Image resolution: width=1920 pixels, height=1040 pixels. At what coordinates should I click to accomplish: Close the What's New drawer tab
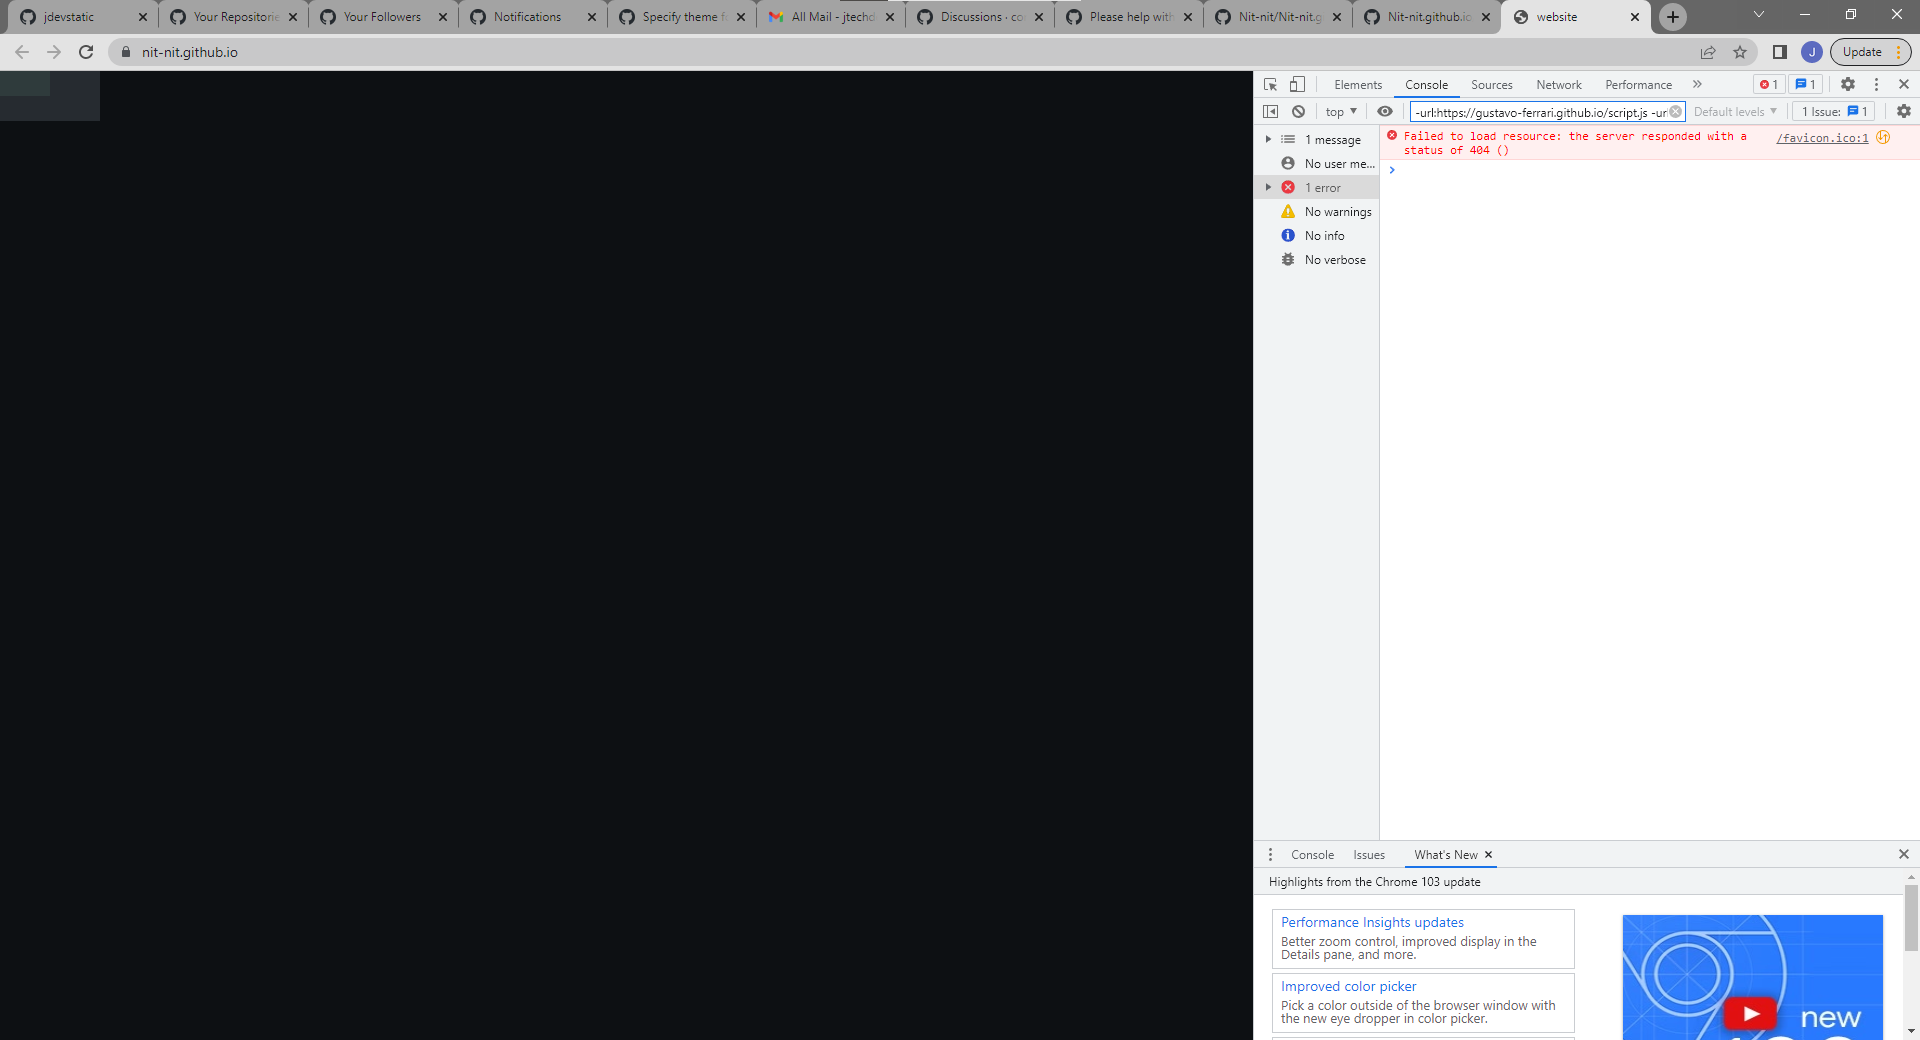1488,855
